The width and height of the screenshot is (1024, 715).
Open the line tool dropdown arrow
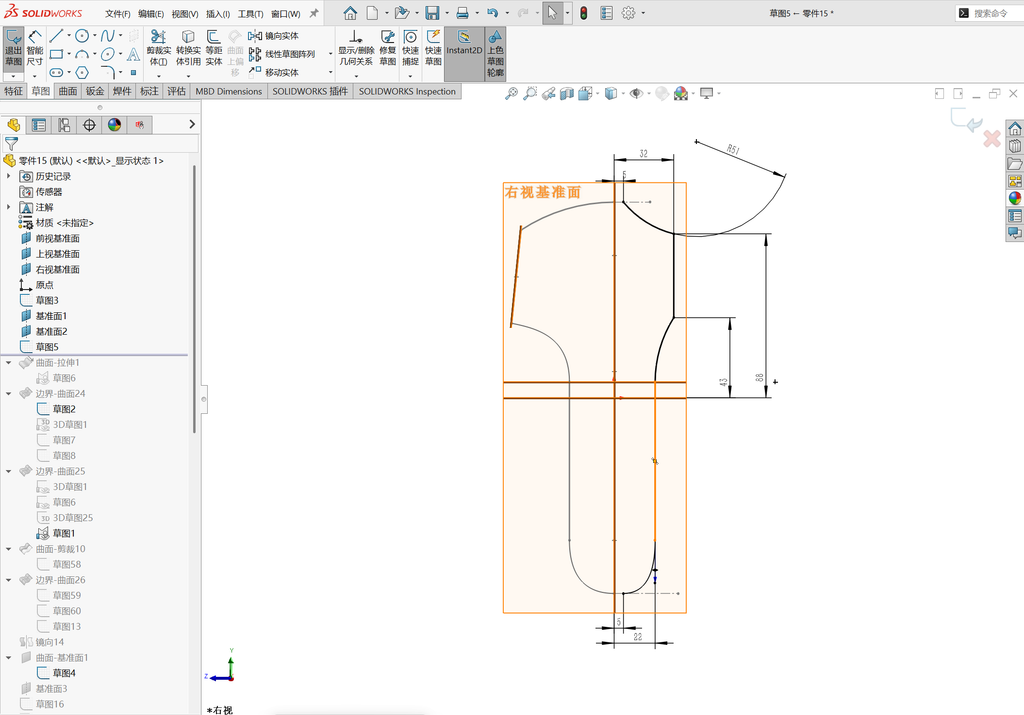click(69, 36)
